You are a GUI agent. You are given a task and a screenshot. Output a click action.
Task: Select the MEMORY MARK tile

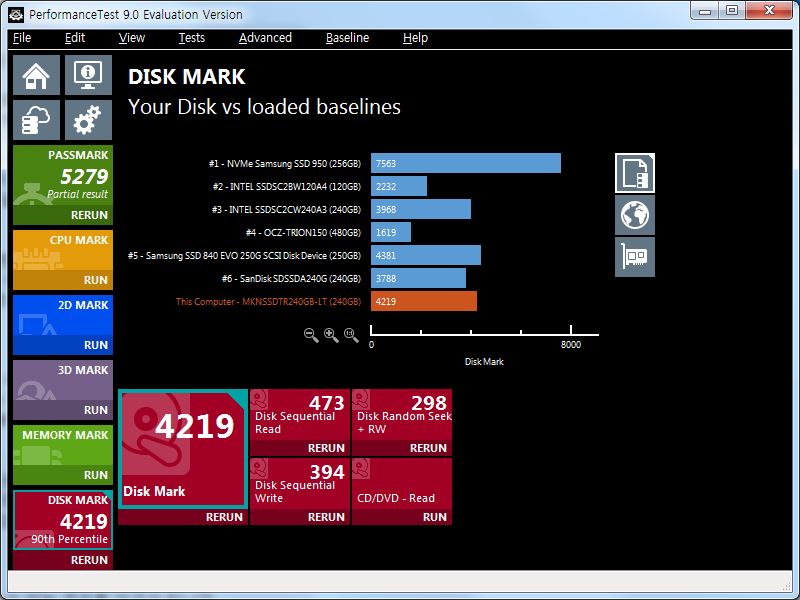[63, 445]
